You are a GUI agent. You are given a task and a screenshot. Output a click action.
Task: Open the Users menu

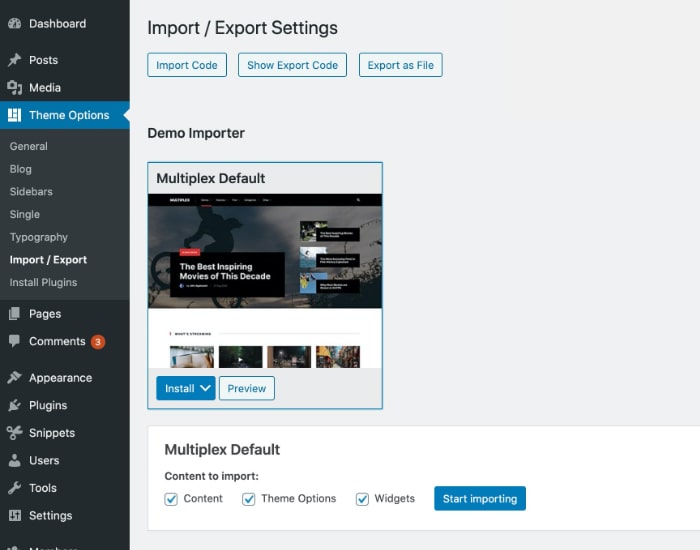(65, 460)
